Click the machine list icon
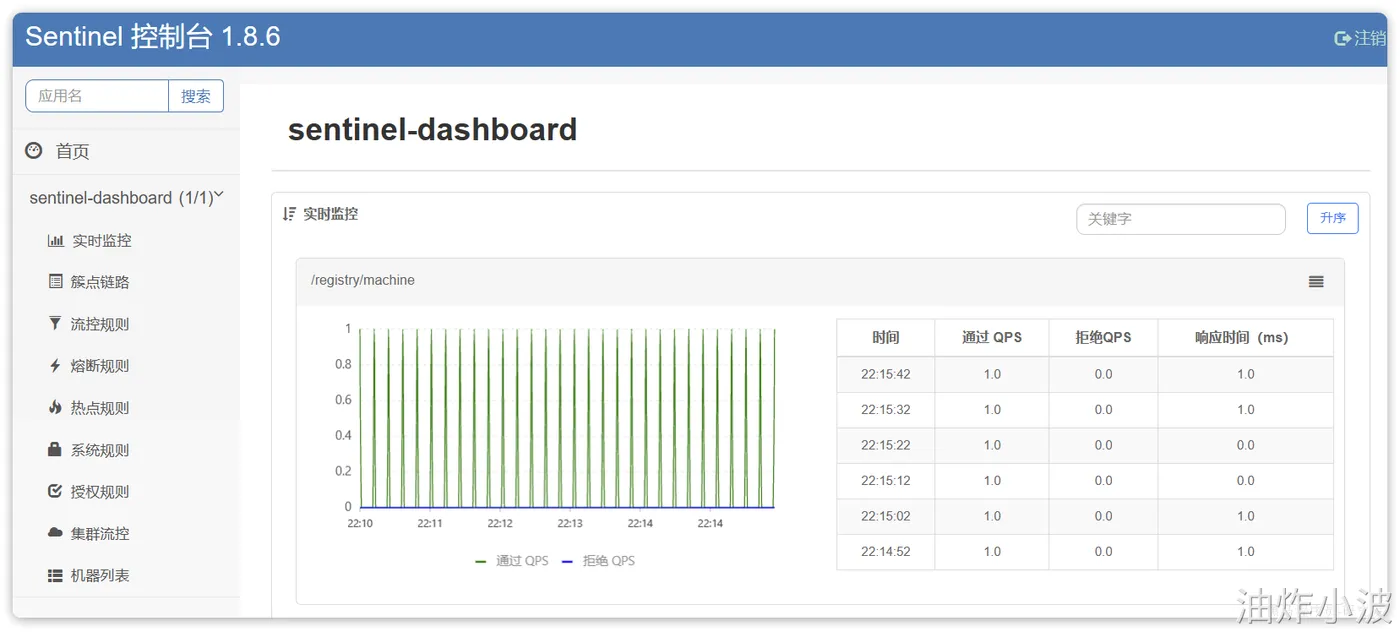Screen dimensions: 1400x632 [x=55, y=576]
